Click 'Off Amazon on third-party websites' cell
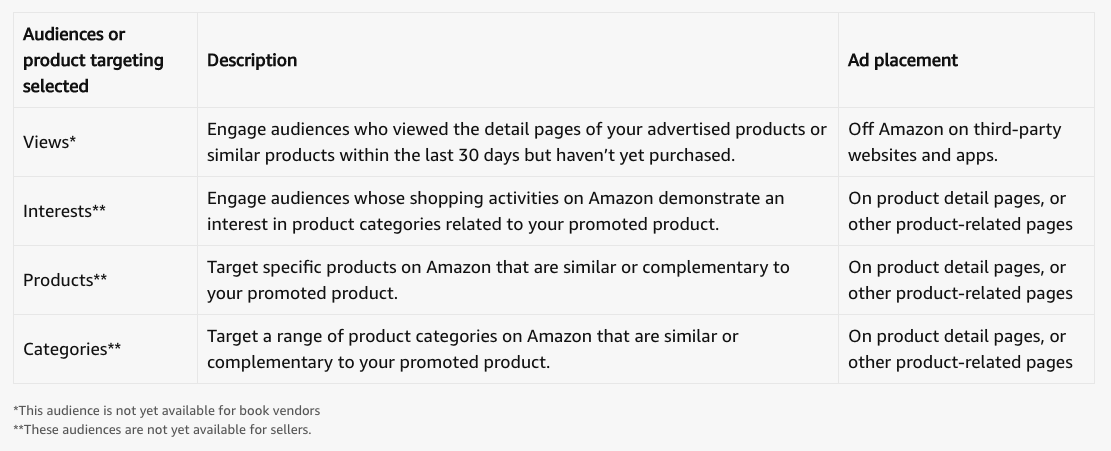Image resolution: width=1111 pixels, height=451 pixels. click(954, 142)
